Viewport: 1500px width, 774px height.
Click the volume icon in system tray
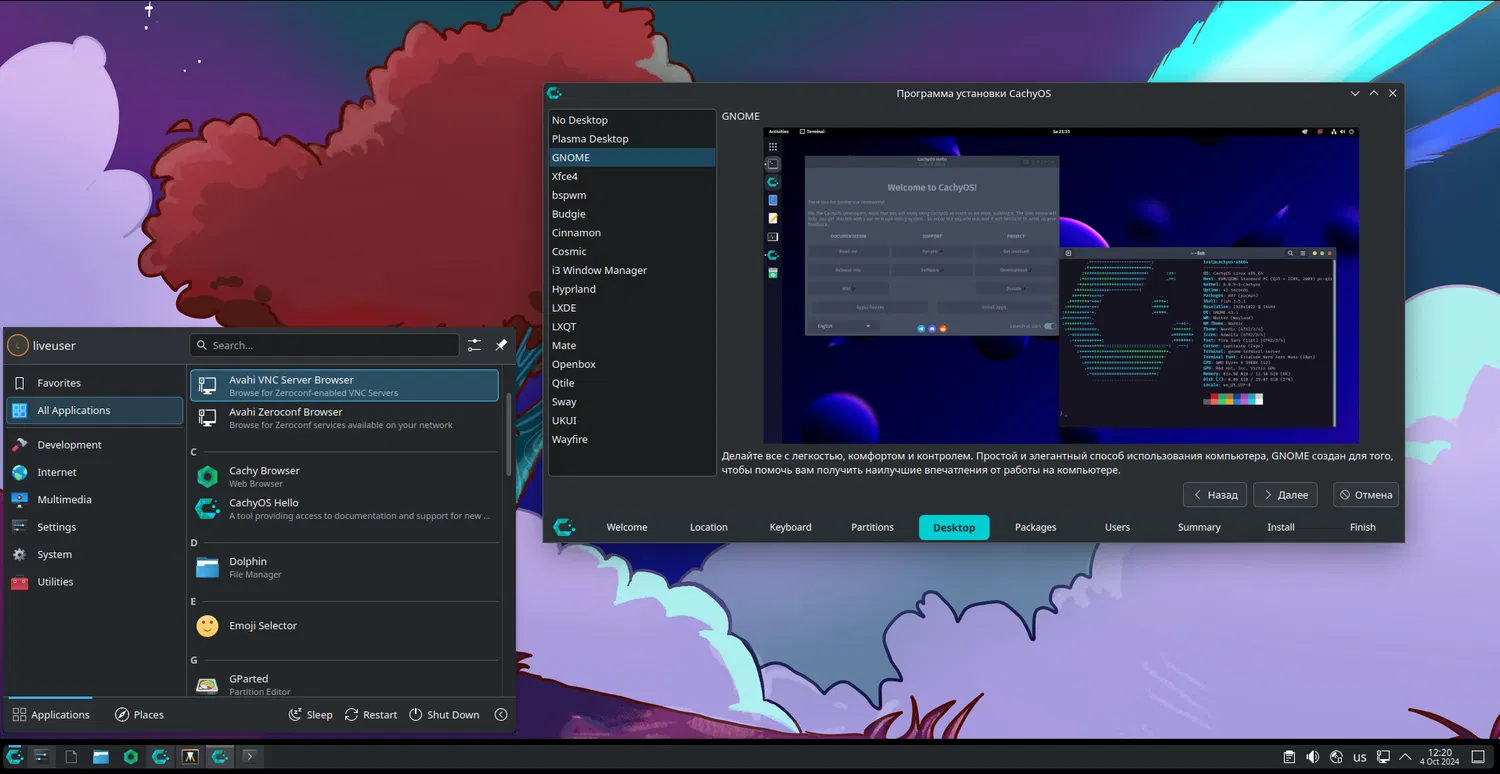coord(1313,757)
